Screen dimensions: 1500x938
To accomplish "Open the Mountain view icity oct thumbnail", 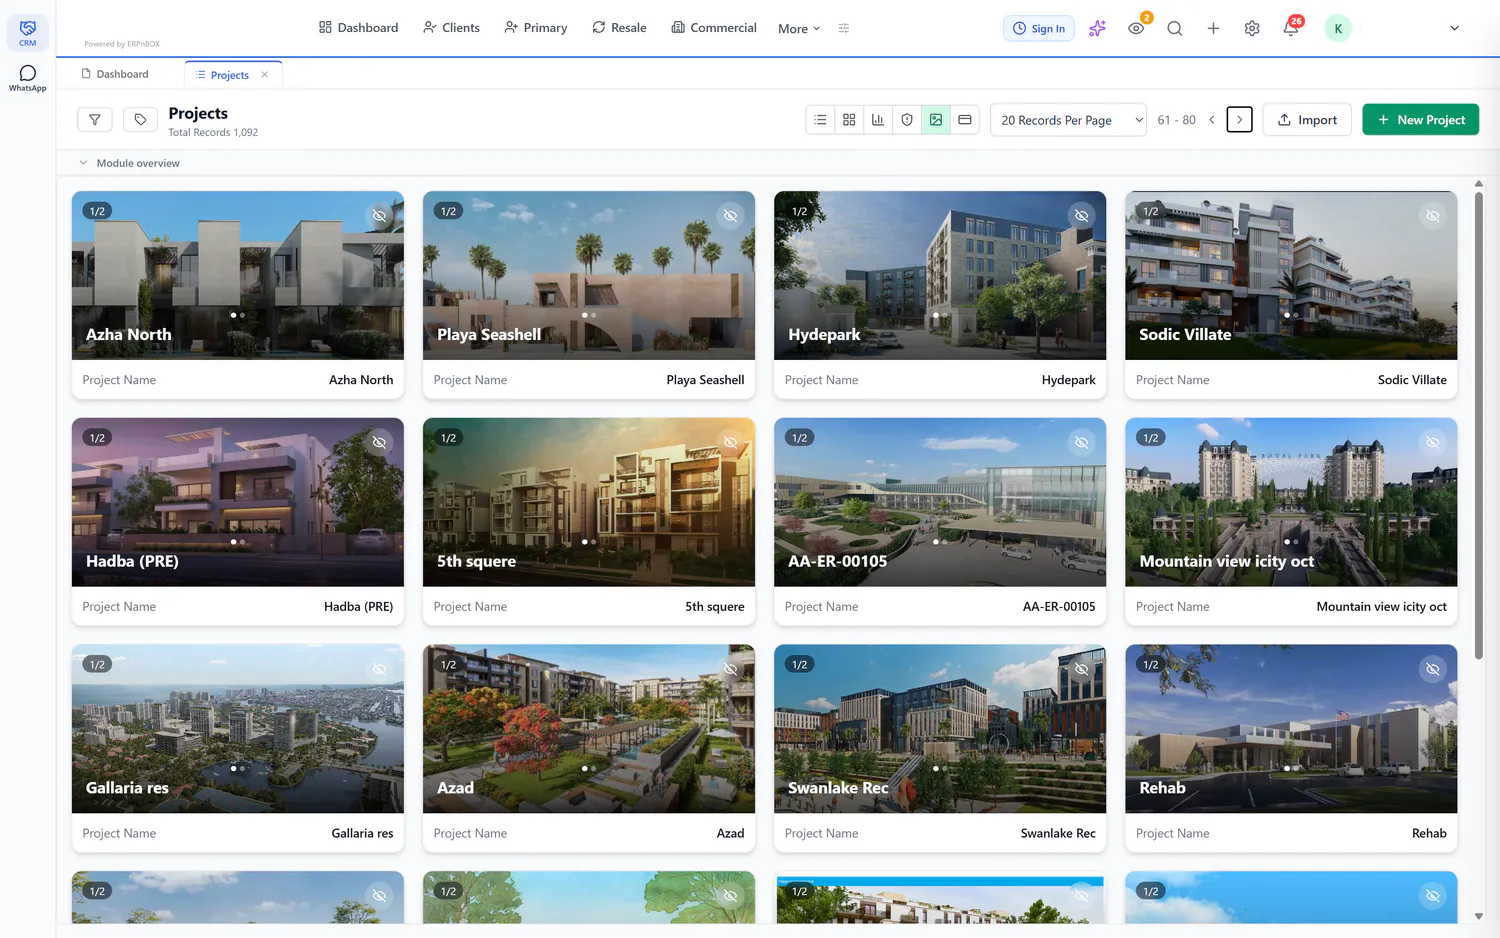I will click(x=1291, y=502).
